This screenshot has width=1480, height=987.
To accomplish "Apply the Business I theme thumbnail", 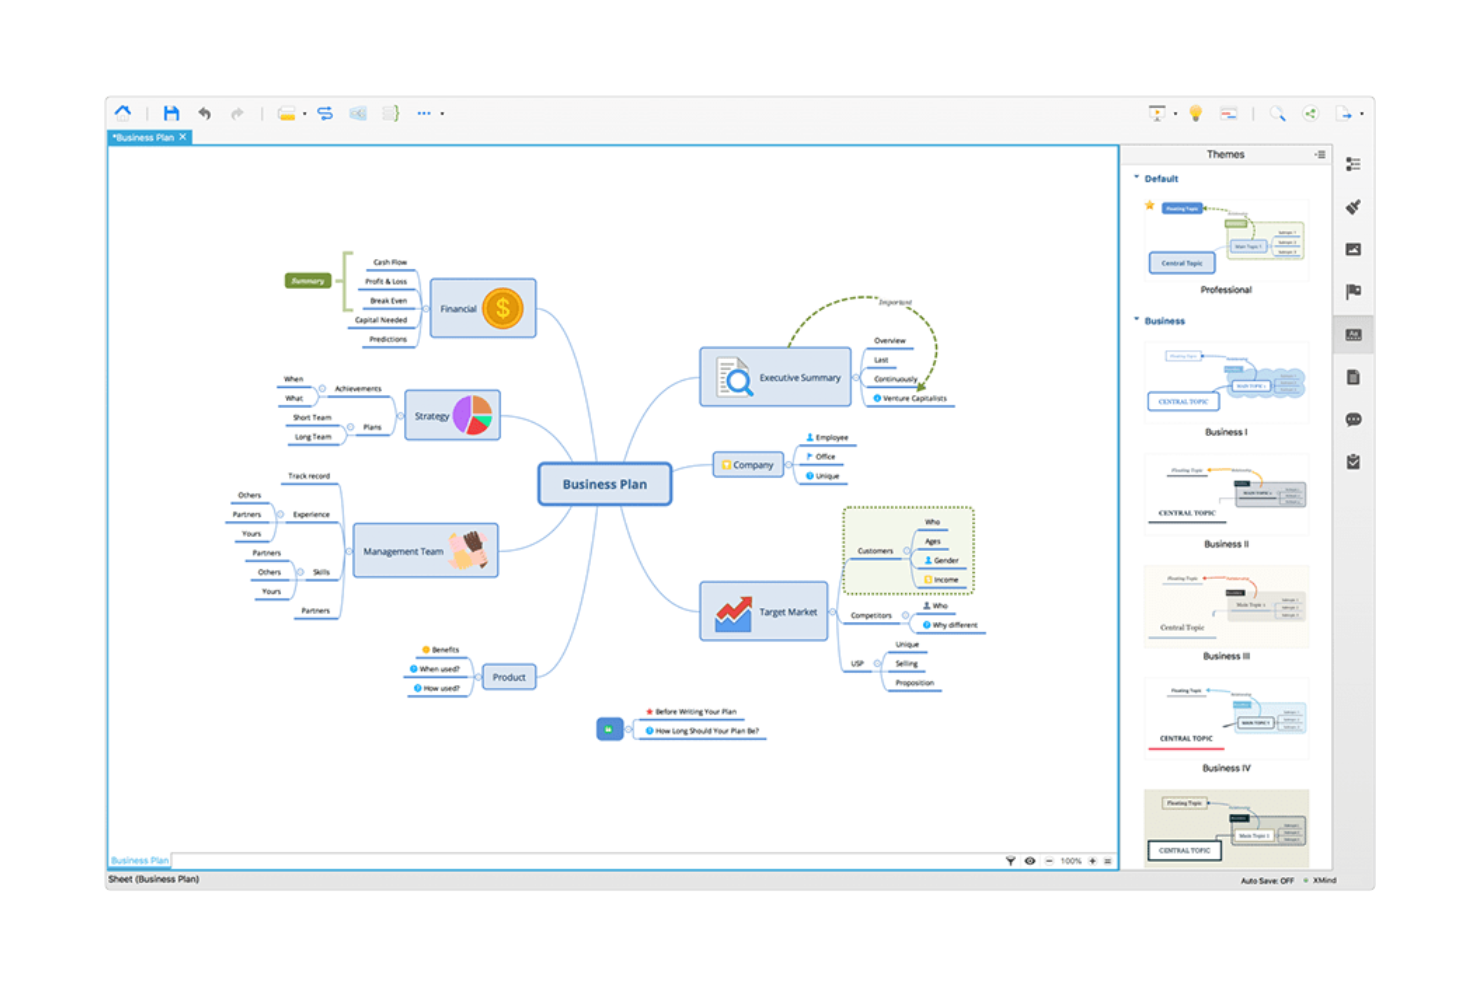I will [1226, 381].
